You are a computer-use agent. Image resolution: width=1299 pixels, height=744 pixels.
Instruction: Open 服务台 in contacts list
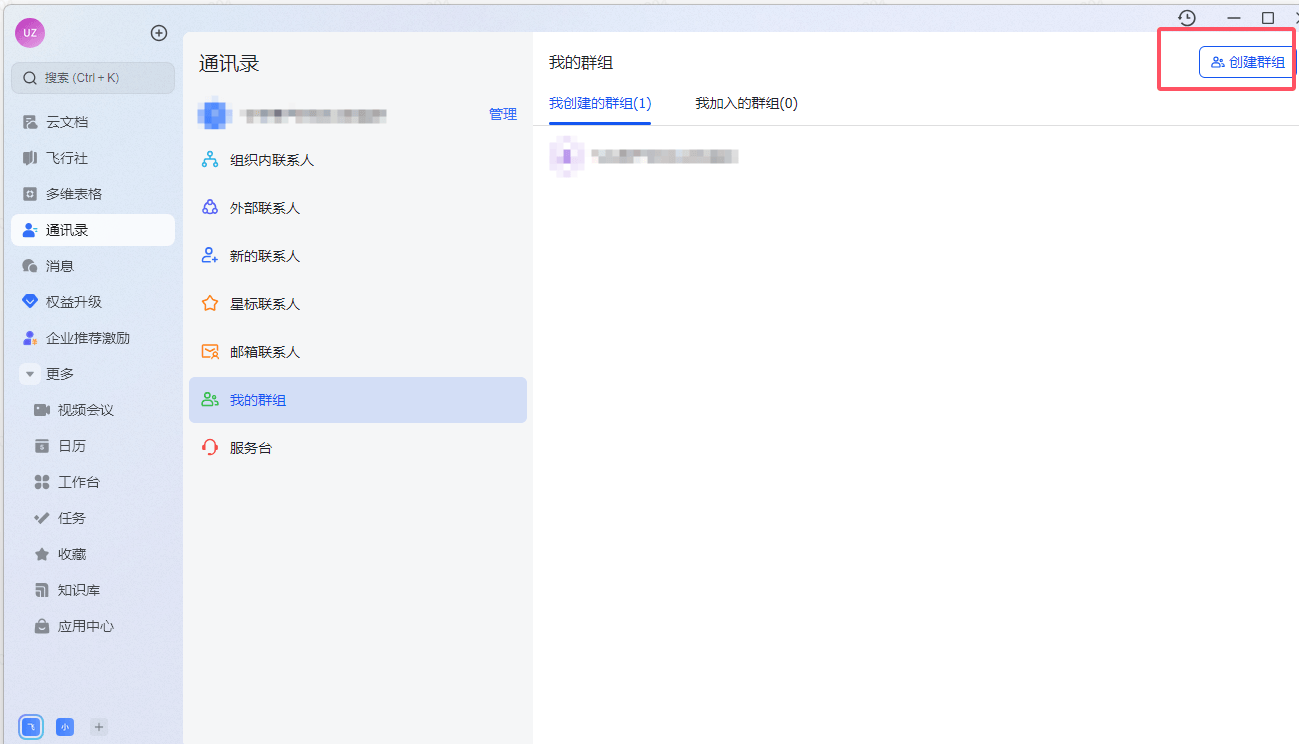click(251, 448)
